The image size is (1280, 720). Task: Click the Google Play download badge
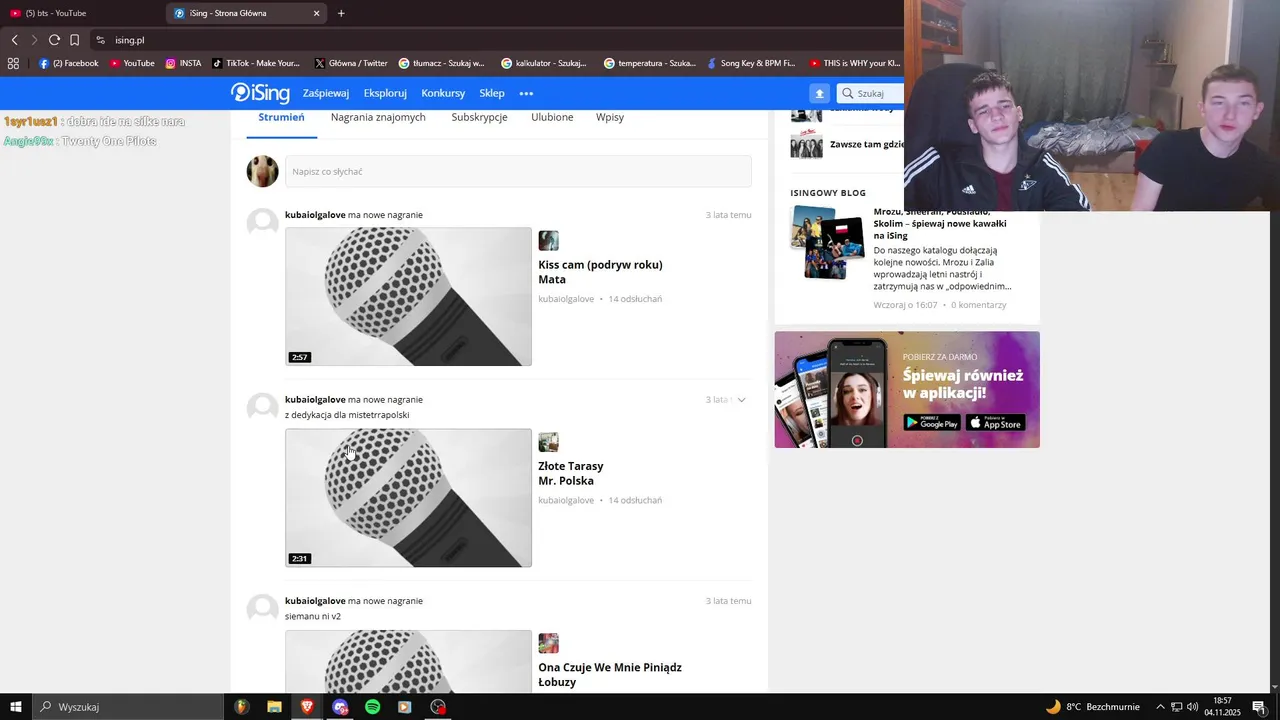click(932, 423)
